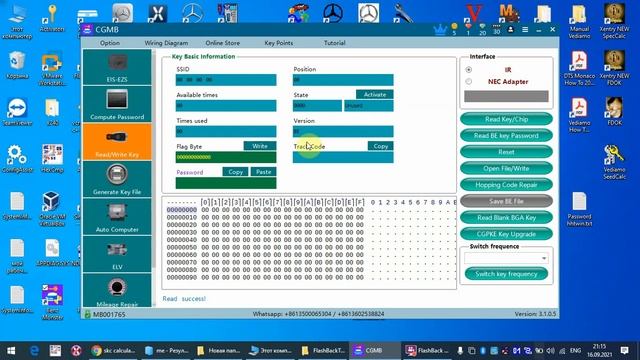Switch to the Chrome skc calculator taskbar window

pyautogui.click(x=113, y=351)
